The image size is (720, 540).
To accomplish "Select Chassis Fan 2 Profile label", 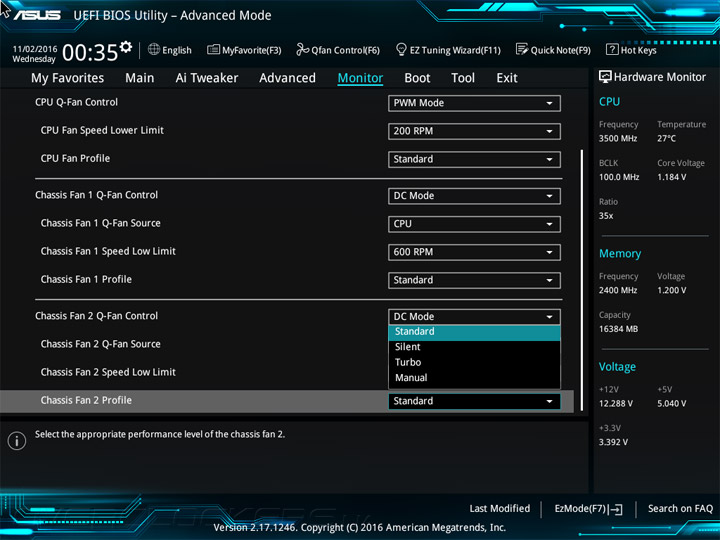I will pos(86,400).
